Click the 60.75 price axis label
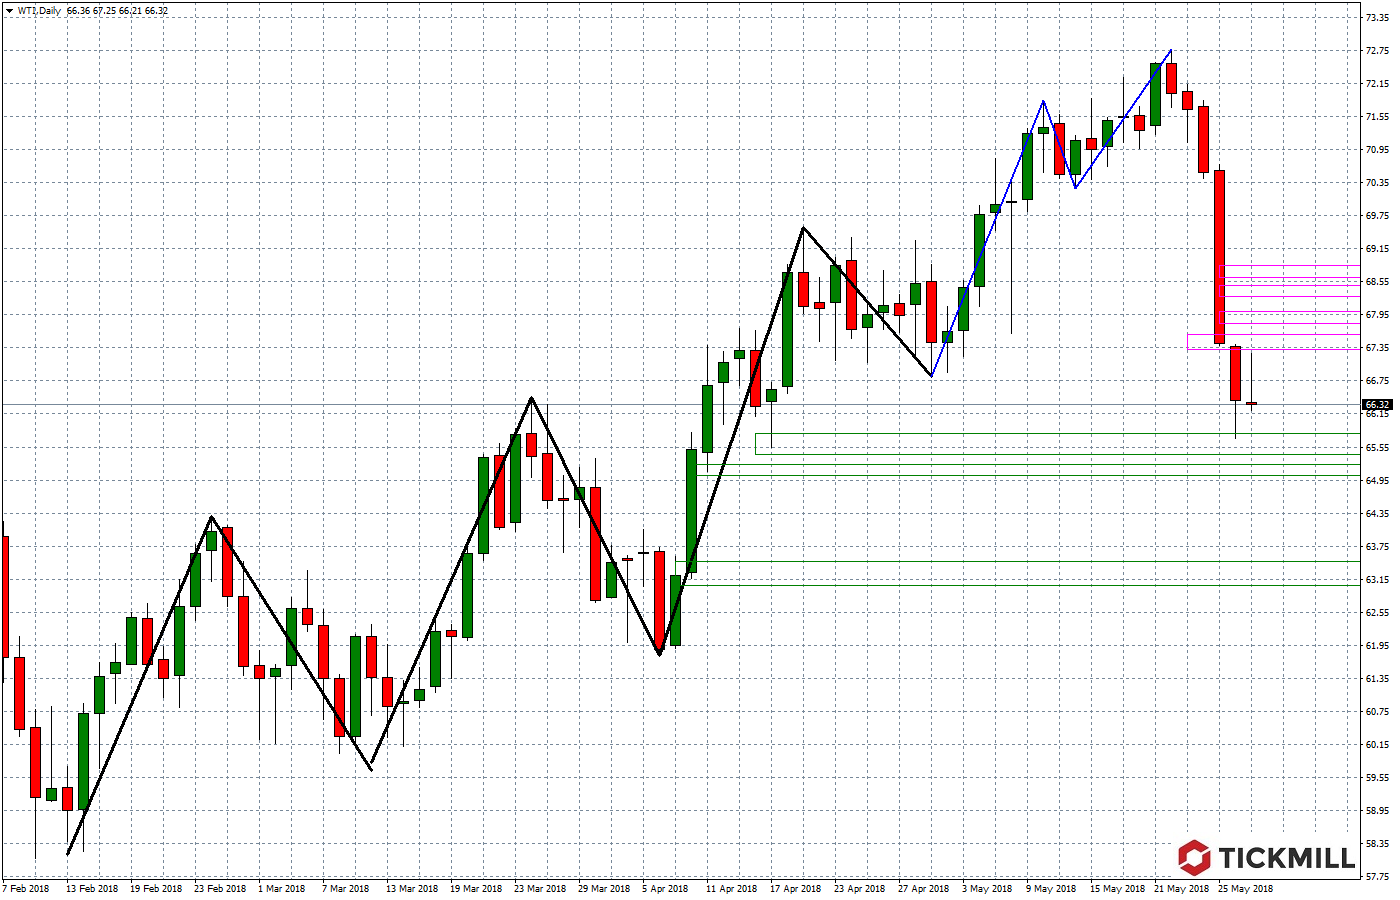Screen dimensions: 1400x900 pos(1377,712)
